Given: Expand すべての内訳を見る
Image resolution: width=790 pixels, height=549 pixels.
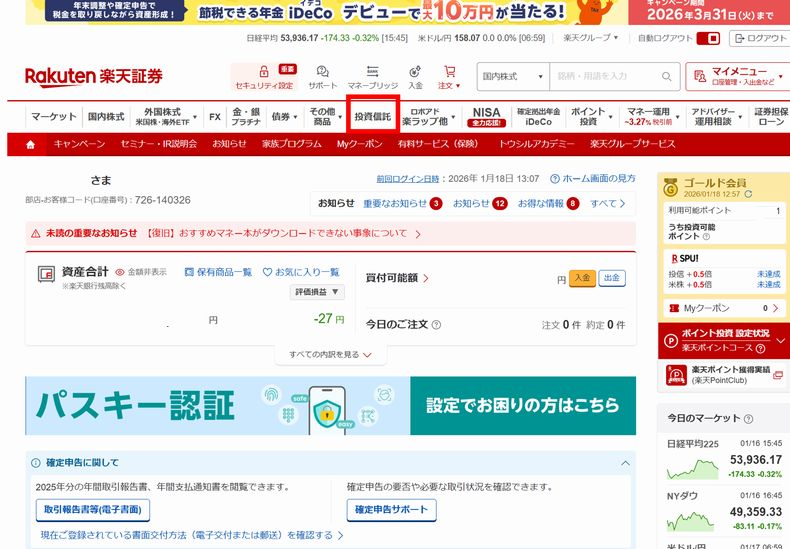Looking at the screenshot, I should (x=331, y=355).
